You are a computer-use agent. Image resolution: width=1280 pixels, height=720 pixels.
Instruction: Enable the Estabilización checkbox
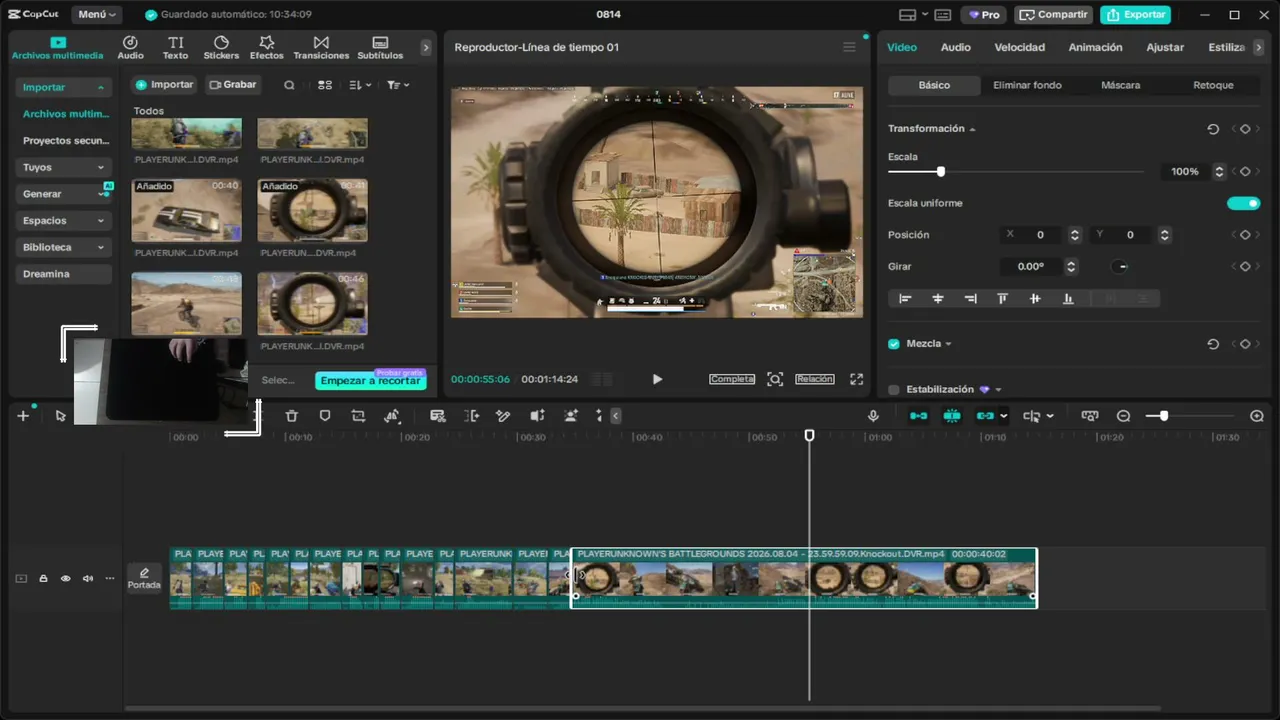click(894, 390)
